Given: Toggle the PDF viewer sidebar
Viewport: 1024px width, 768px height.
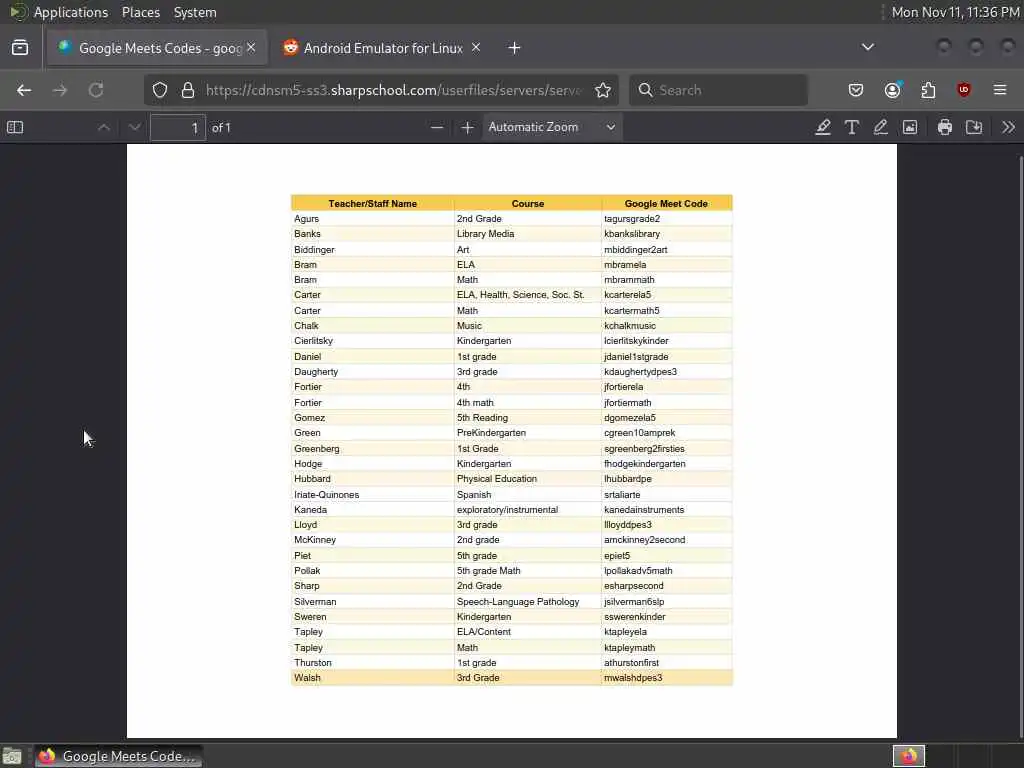Looking at the screenshot, I should click(15, 127).
